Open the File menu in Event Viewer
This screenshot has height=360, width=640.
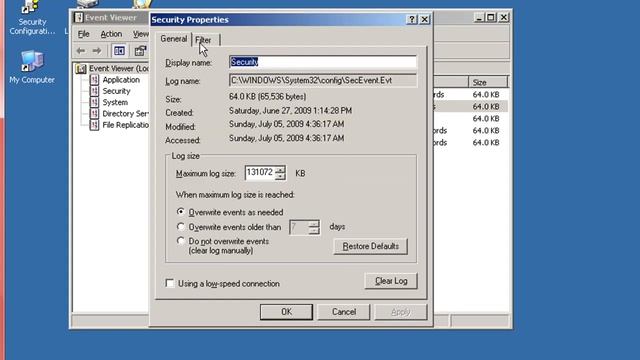84,34
